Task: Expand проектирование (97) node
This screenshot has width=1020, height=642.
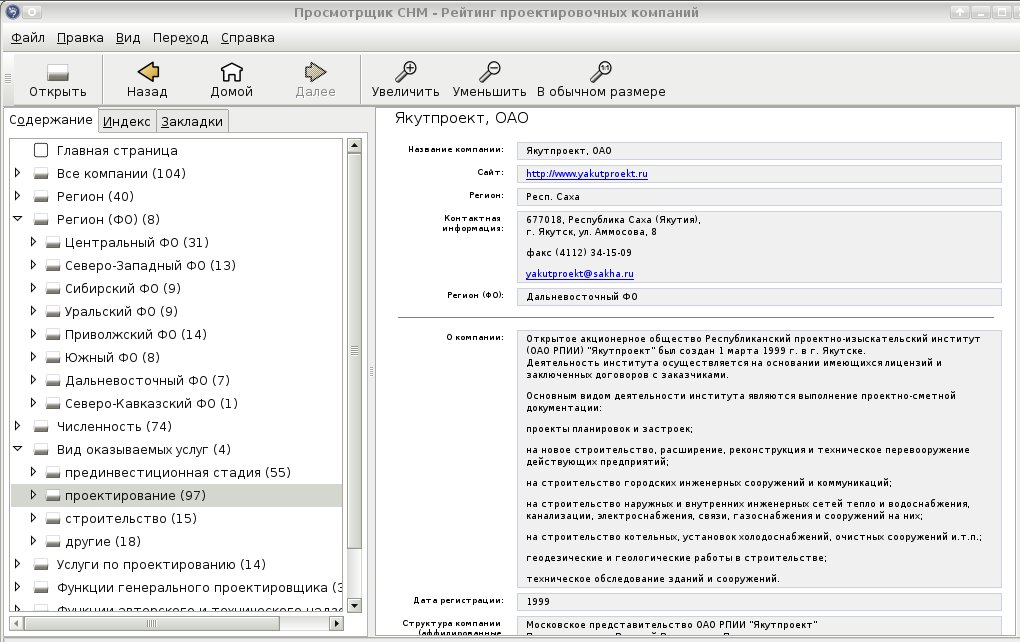Action: pyautogui.click(x=33, y=495)
